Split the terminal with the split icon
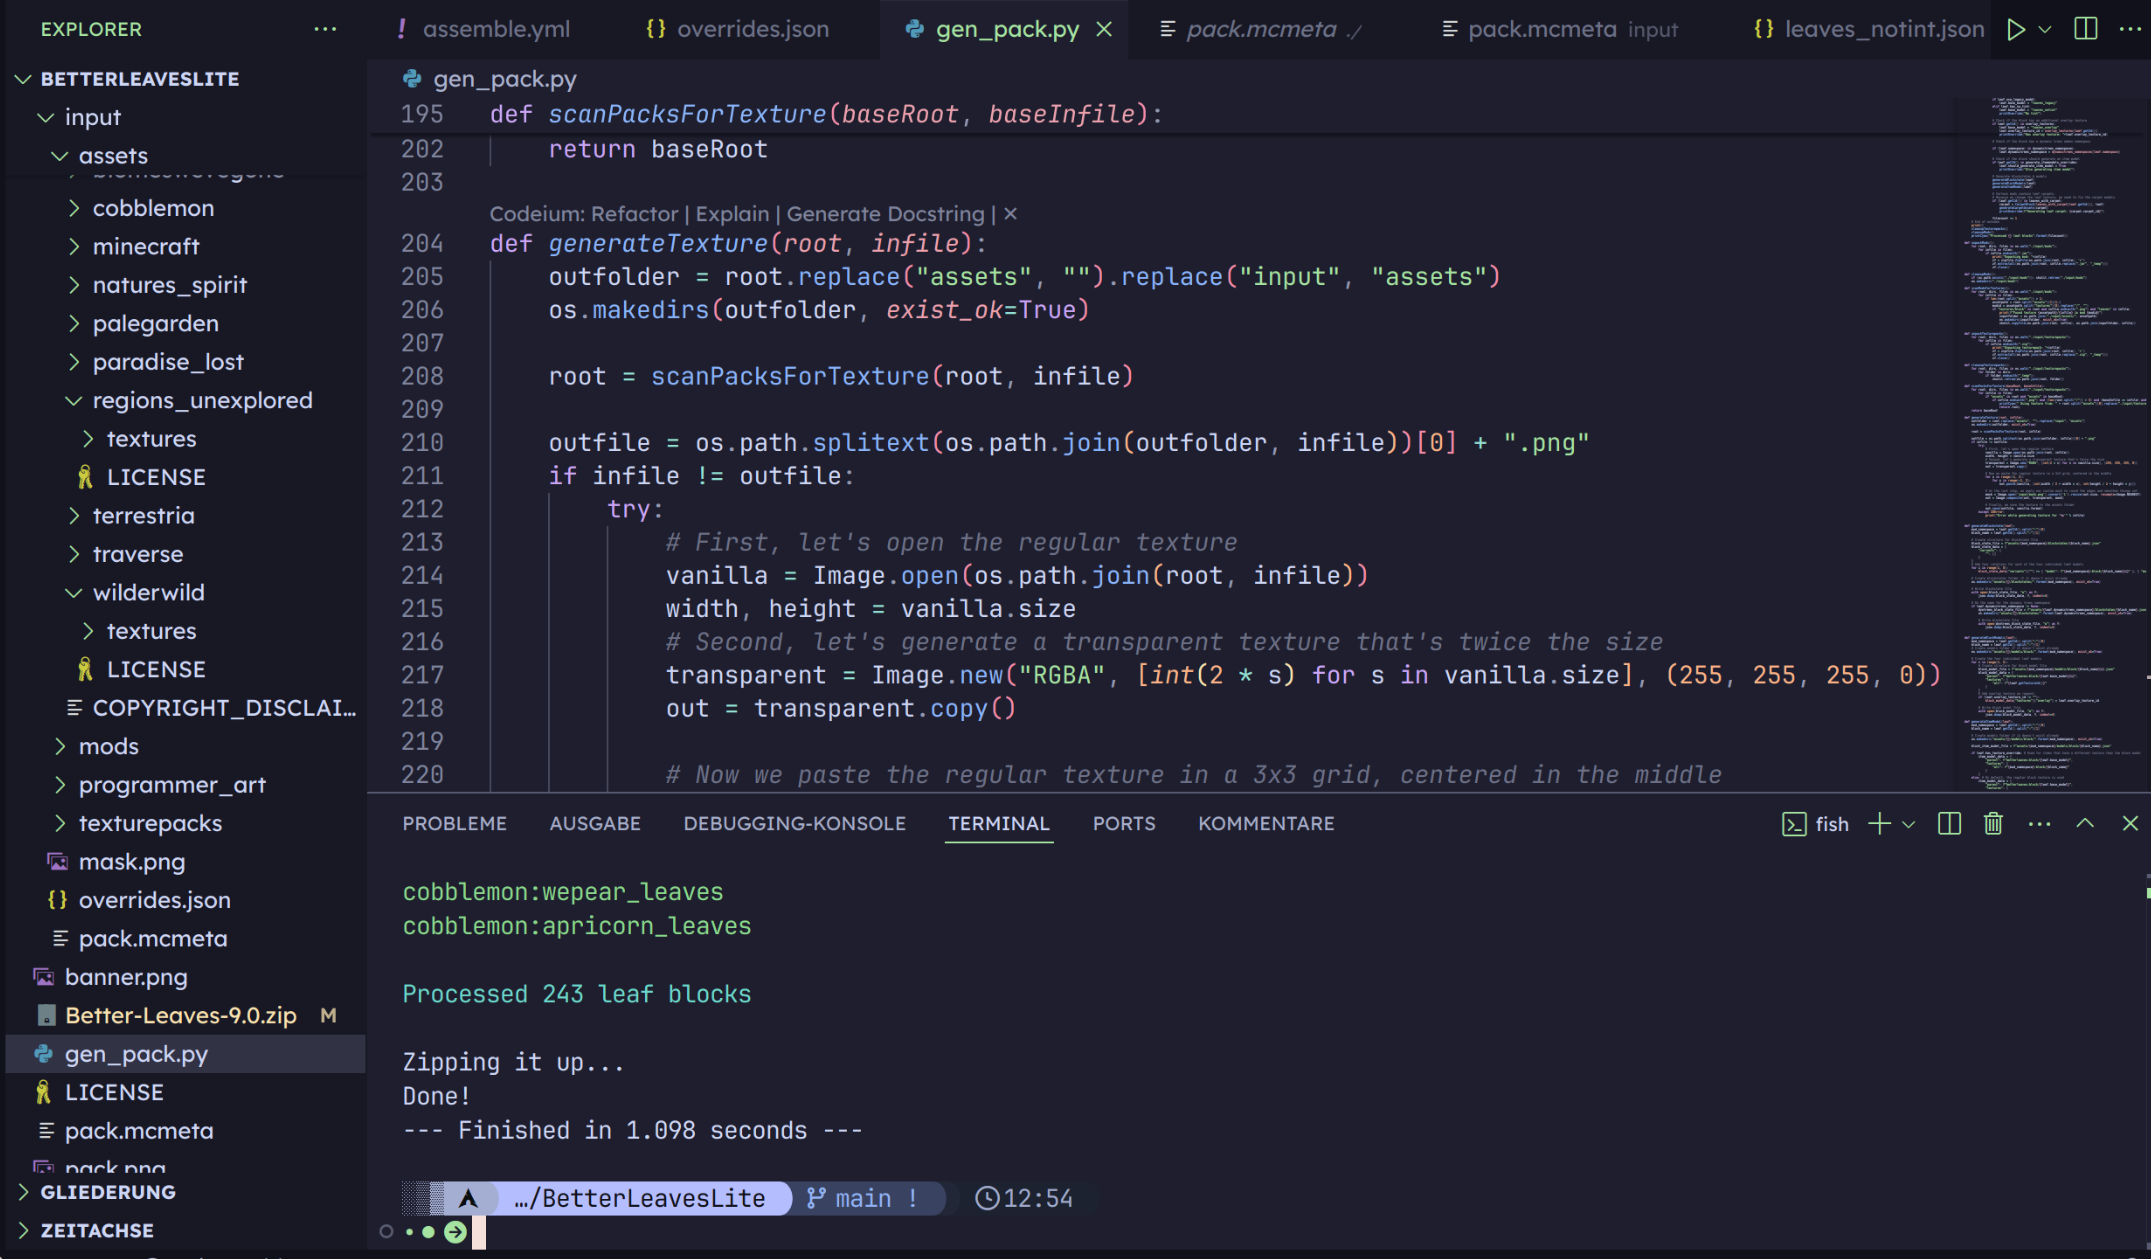The image size is (2151, 1259). (x=1948, y=823)
